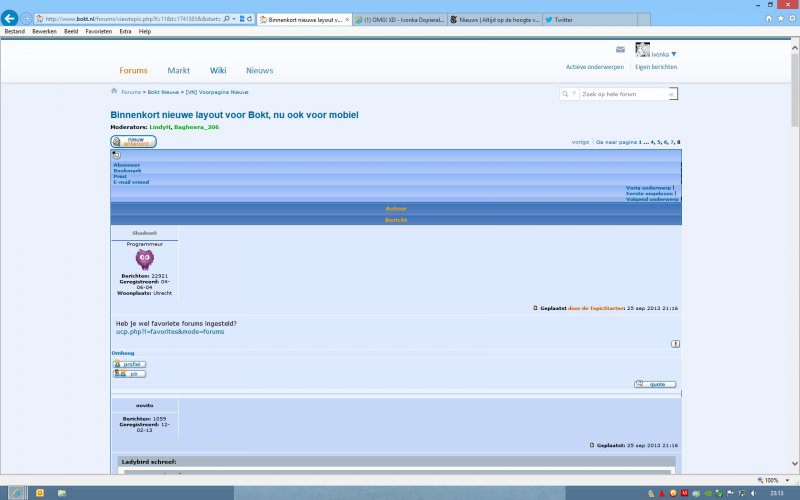
Task: Refresh the page with the reload icon
Action: (249, 19)
